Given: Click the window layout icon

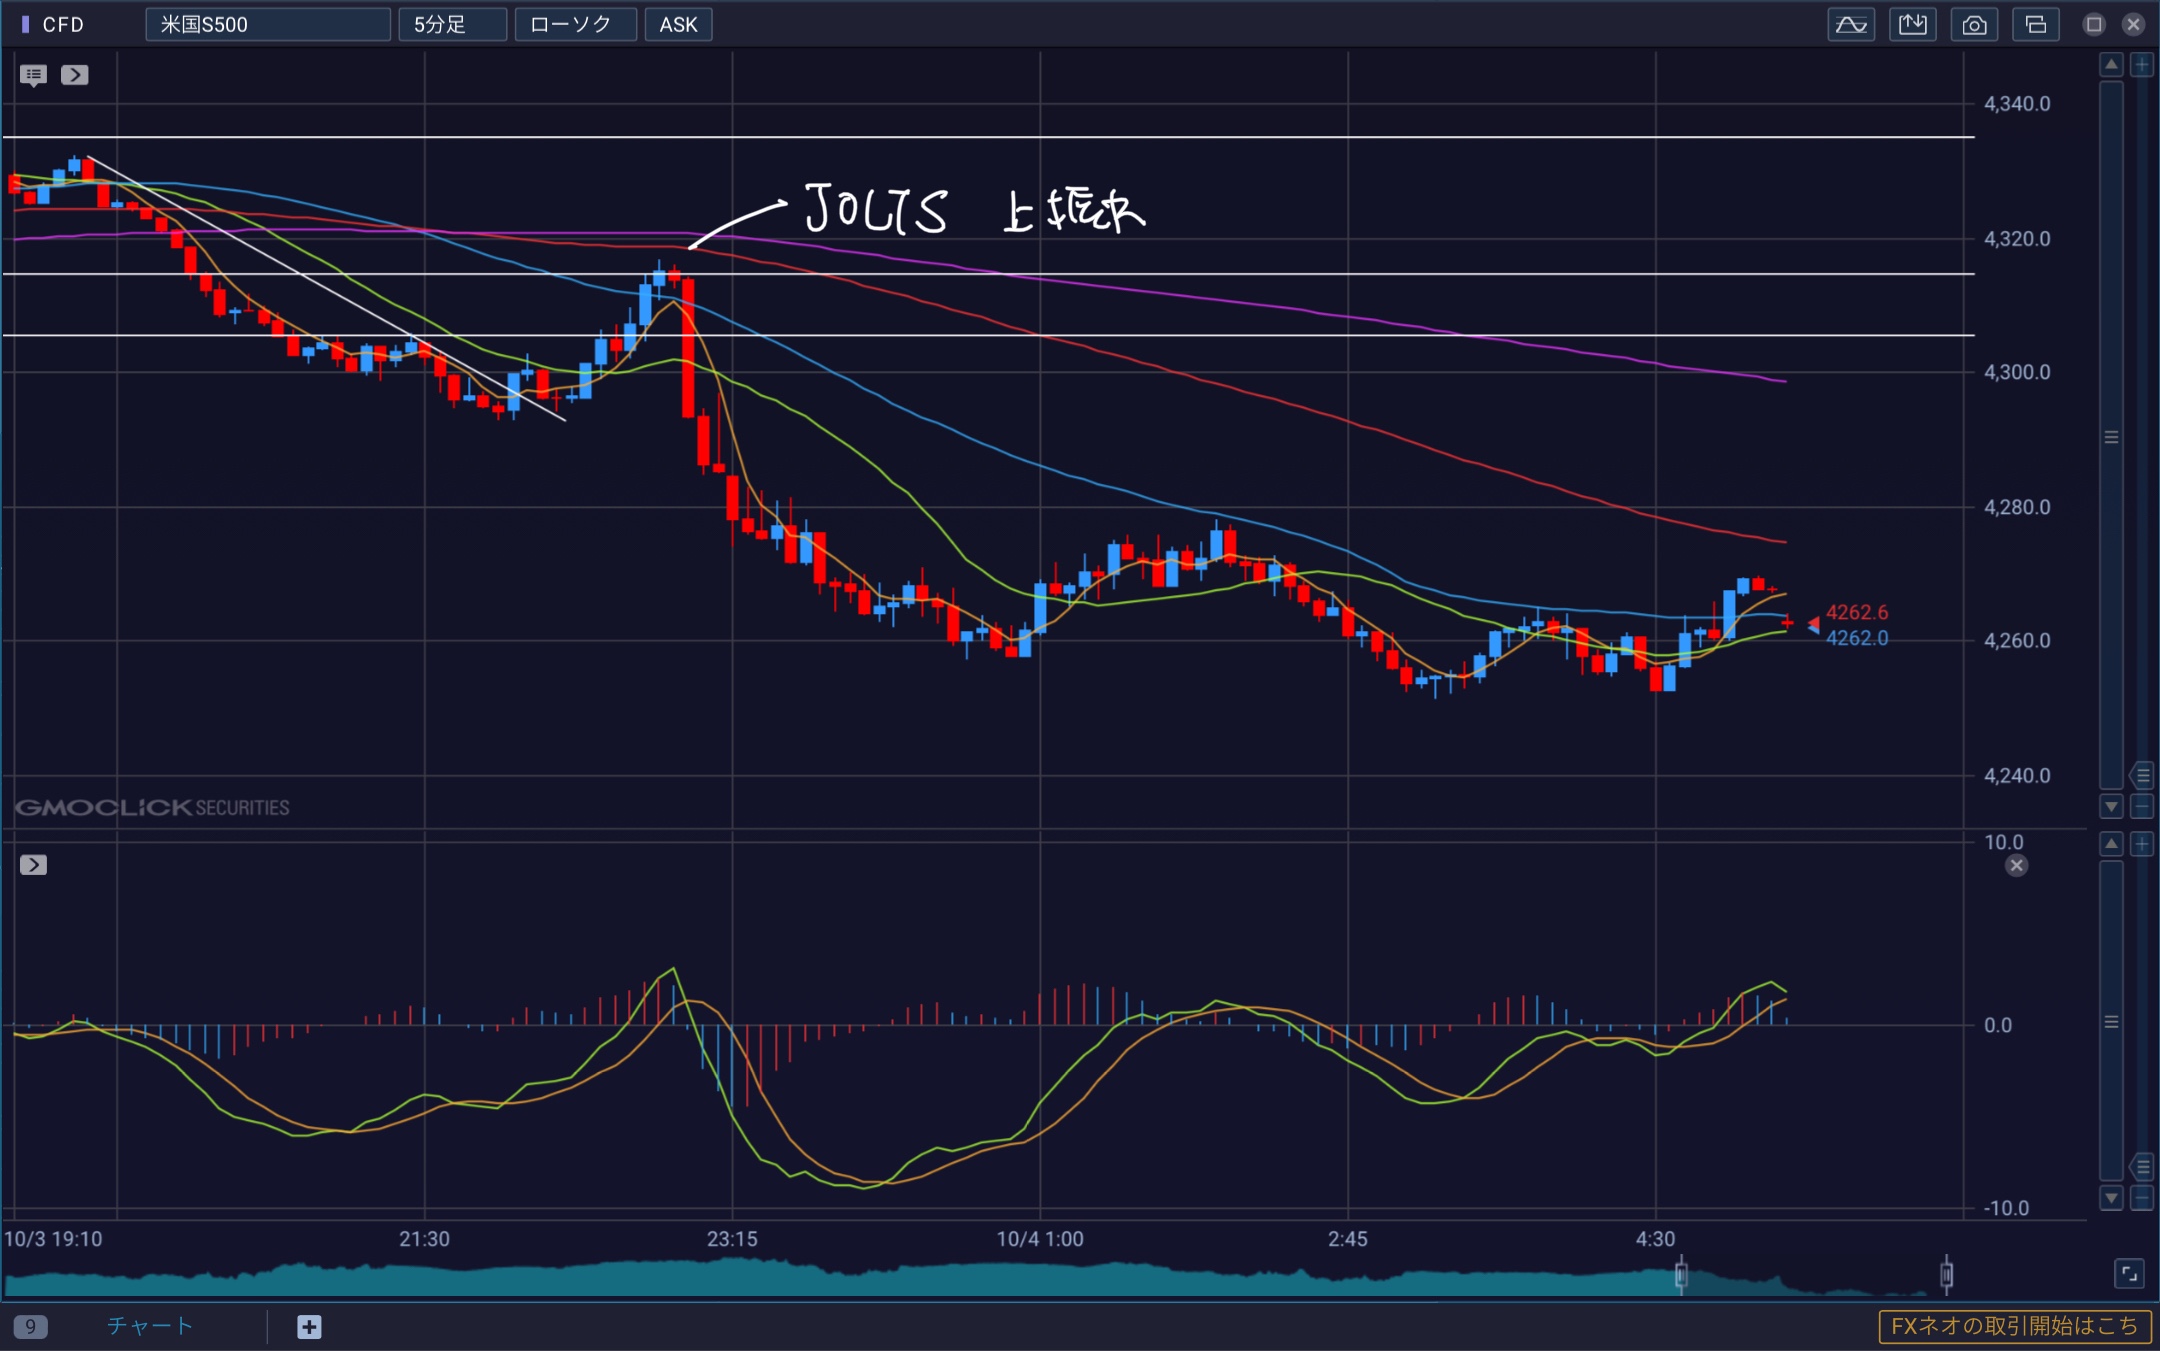Looking at the screenshot, I should pos(2035,25).
